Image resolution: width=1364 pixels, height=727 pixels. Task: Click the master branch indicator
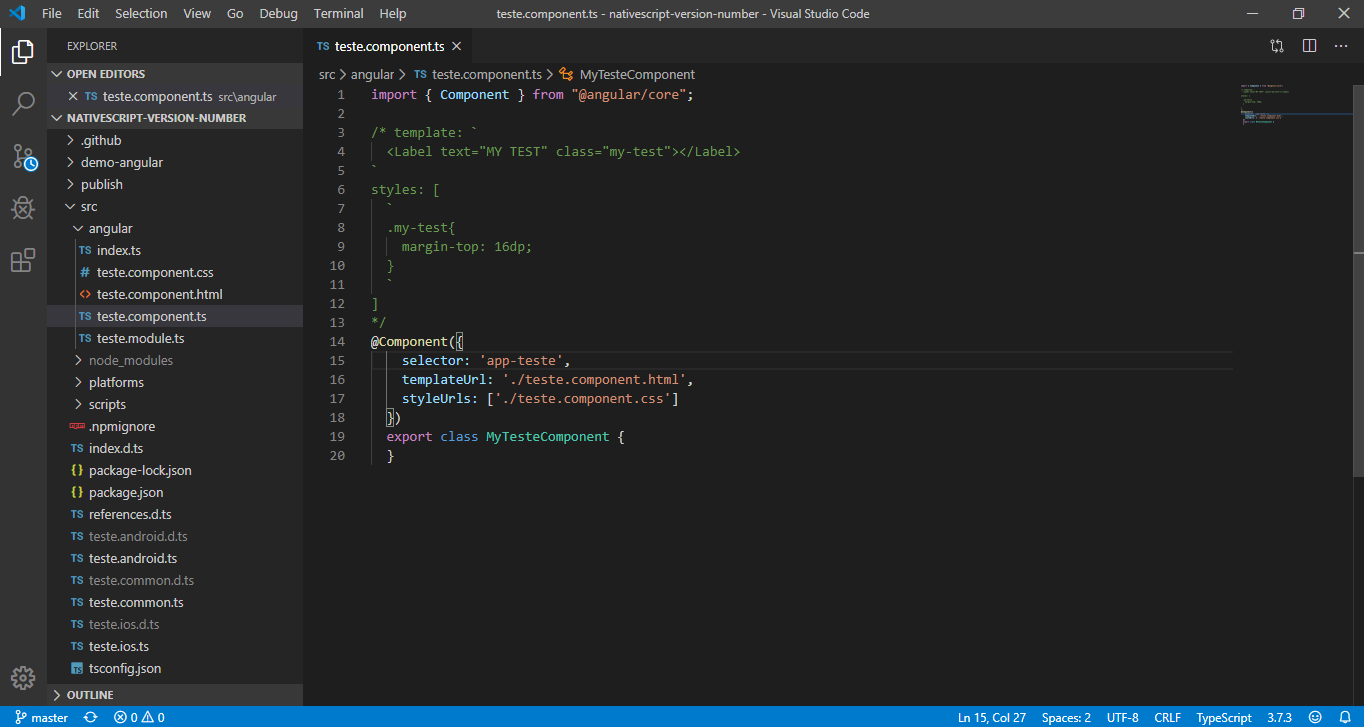(x=41, y=717)
